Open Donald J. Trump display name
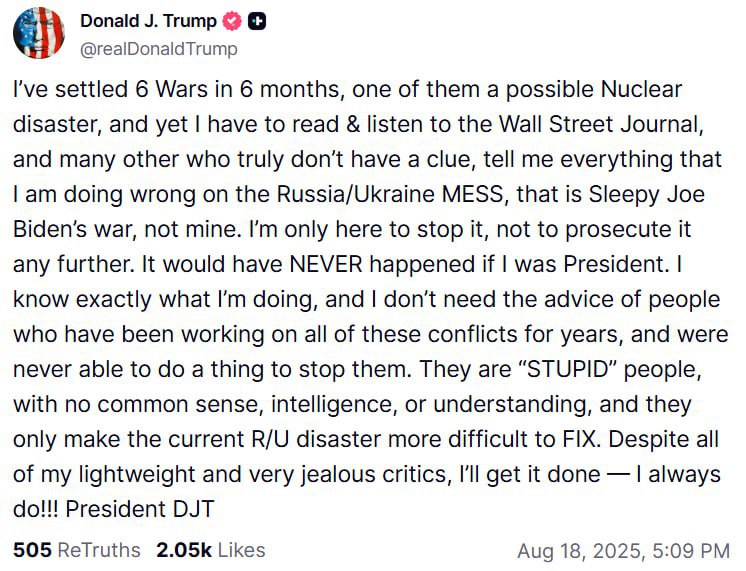Screen dimensions: 746x571 (x=148, y=21)
